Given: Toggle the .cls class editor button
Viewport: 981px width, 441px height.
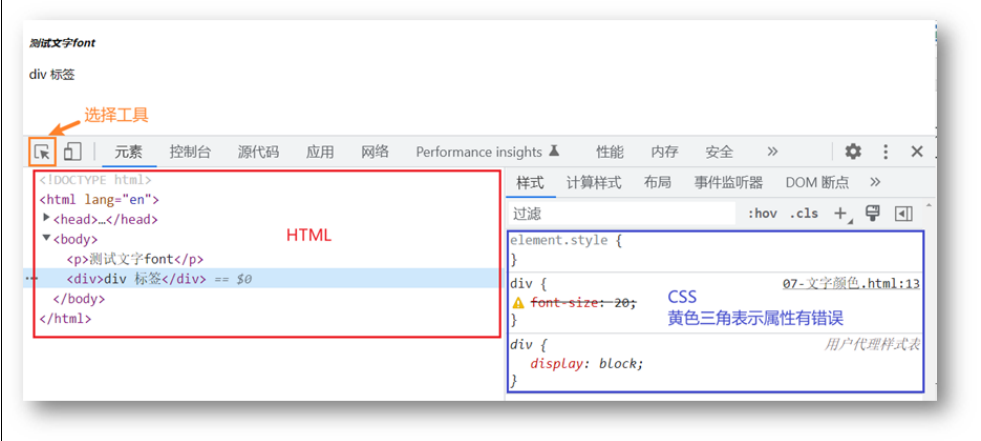Looking at the screenshot, I should coord(804,213).
